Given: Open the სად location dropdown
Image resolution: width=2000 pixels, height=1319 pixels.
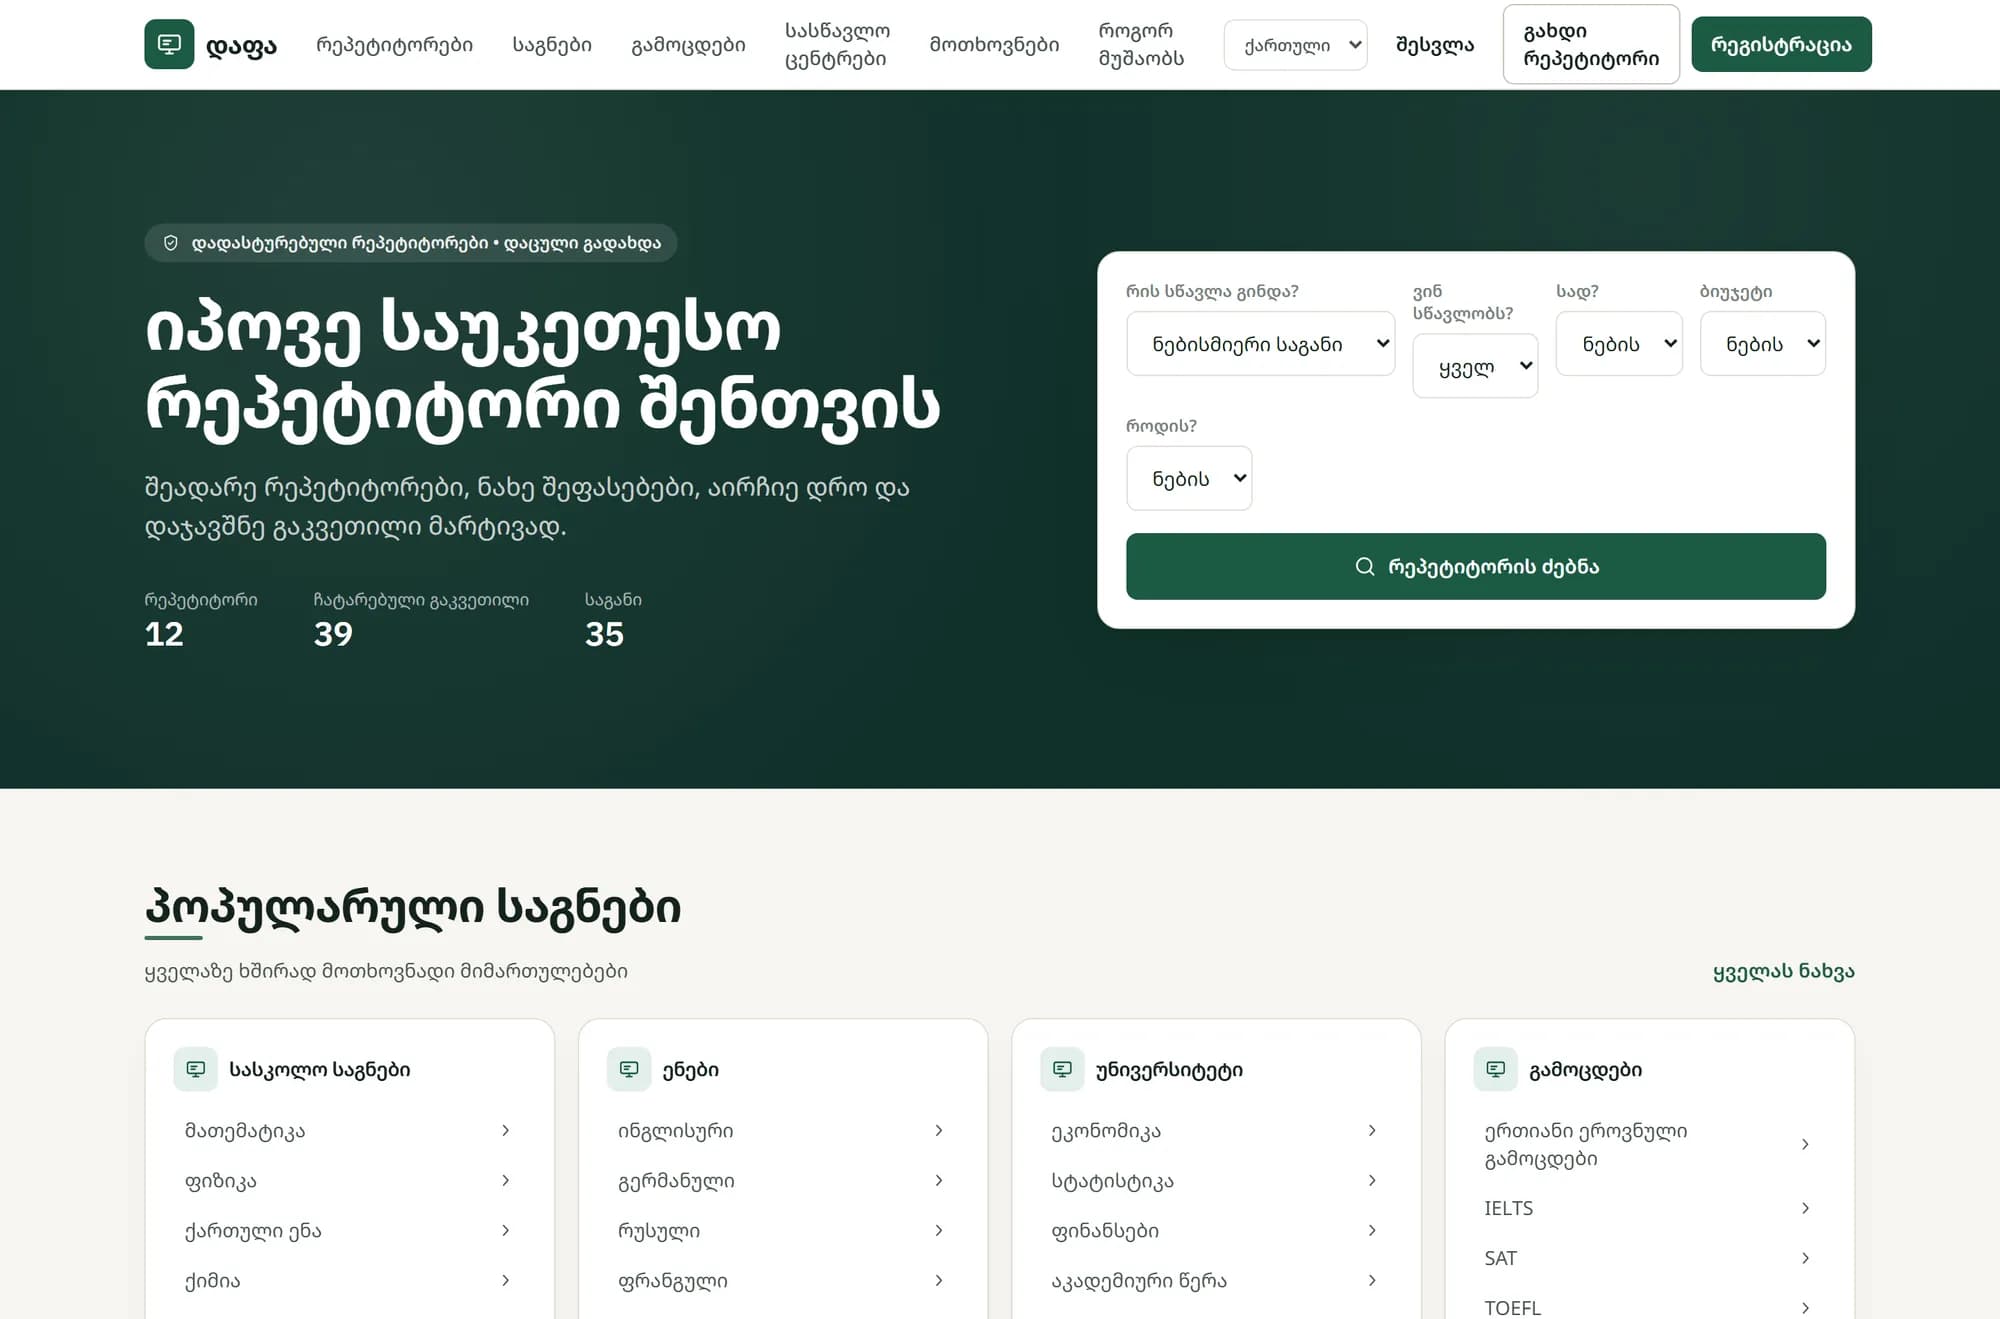Looking at the screenshot, I should pyautogui.click(x=1619, y=344).
